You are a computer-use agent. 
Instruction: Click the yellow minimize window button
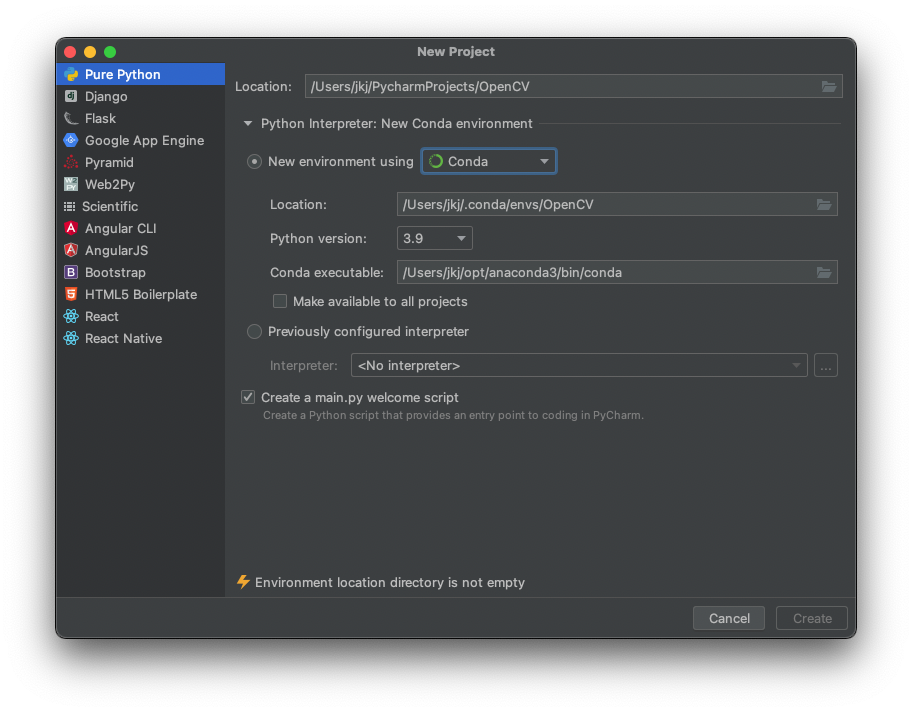(x=90, y=52)
